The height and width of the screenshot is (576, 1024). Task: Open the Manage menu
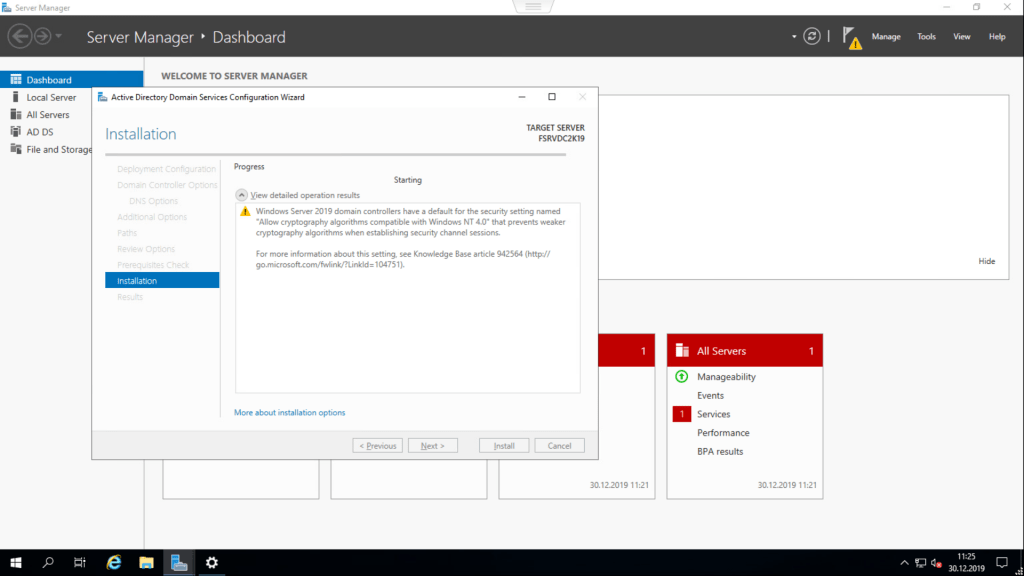point(885,37)
